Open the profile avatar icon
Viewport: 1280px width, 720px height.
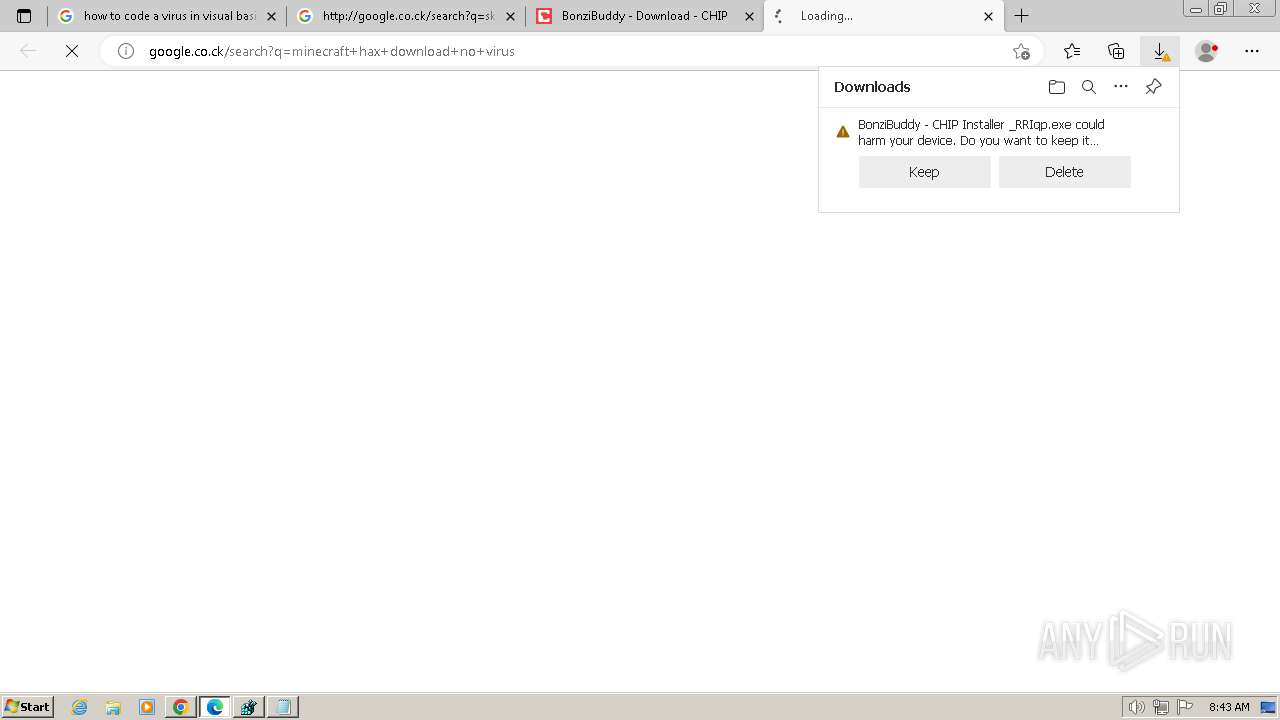1207,51
